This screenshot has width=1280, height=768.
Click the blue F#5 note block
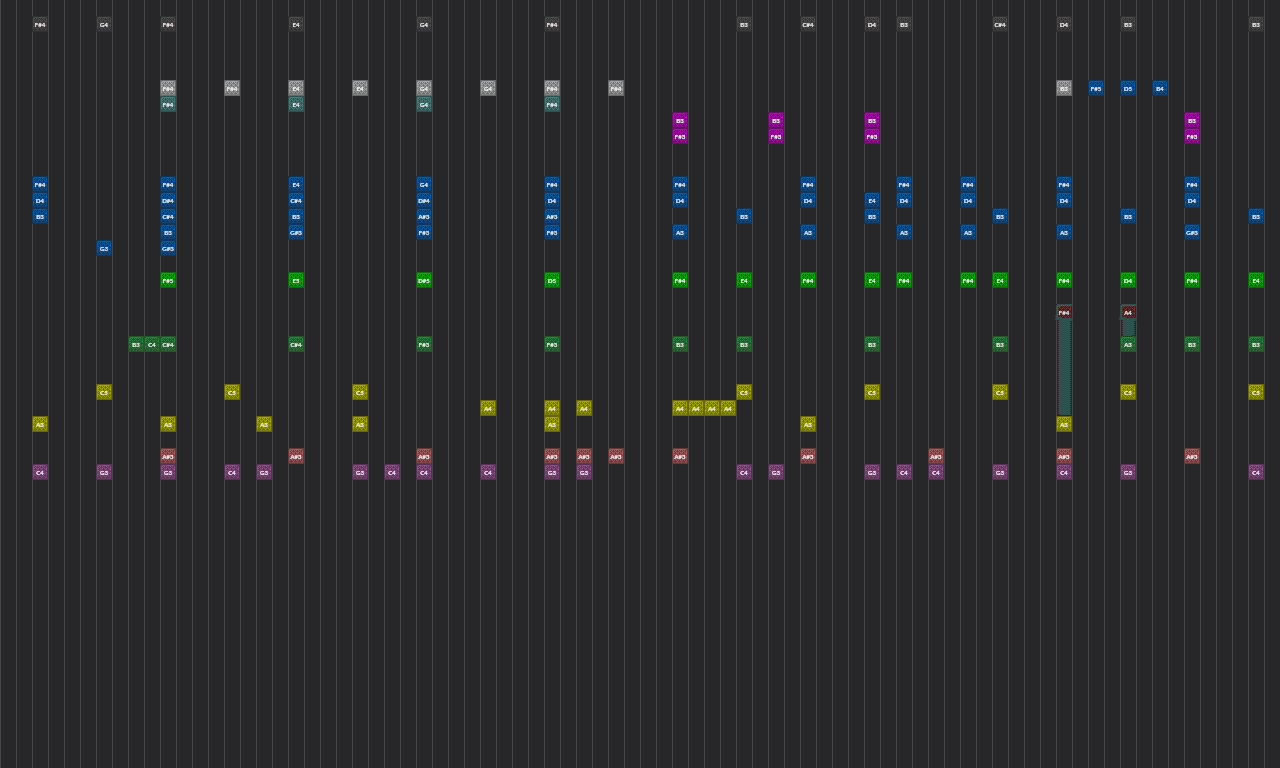pyautogui.click(x=1096, y=88)
